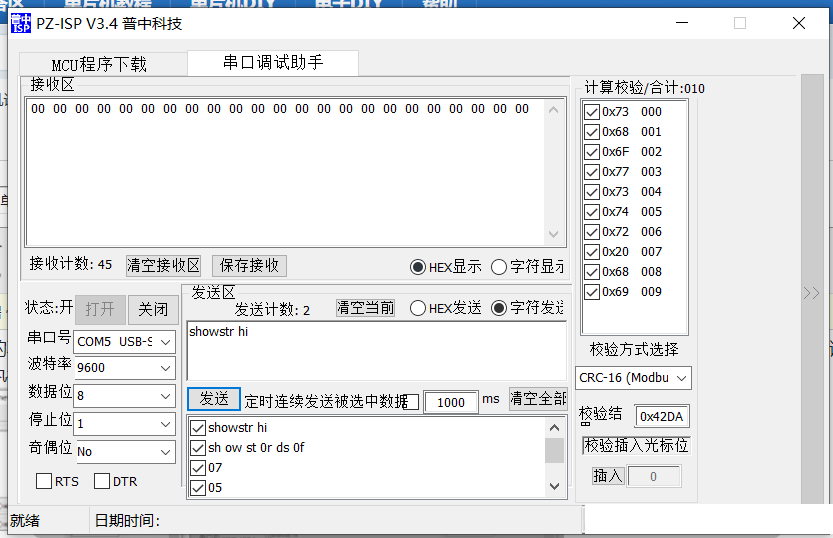Uncheck the 0x73 000 checksum entry
The height and width of the screenshot is (538, 833).
pos(592,112)
